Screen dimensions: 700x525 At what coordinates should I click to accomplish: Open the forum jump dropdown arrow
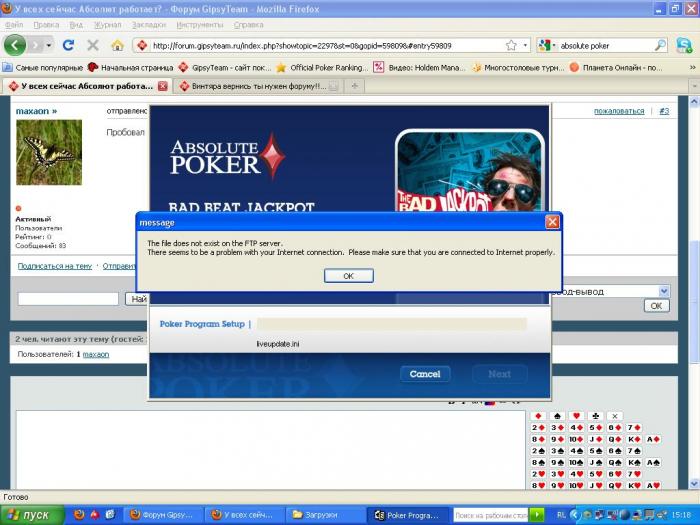[664, 292]
